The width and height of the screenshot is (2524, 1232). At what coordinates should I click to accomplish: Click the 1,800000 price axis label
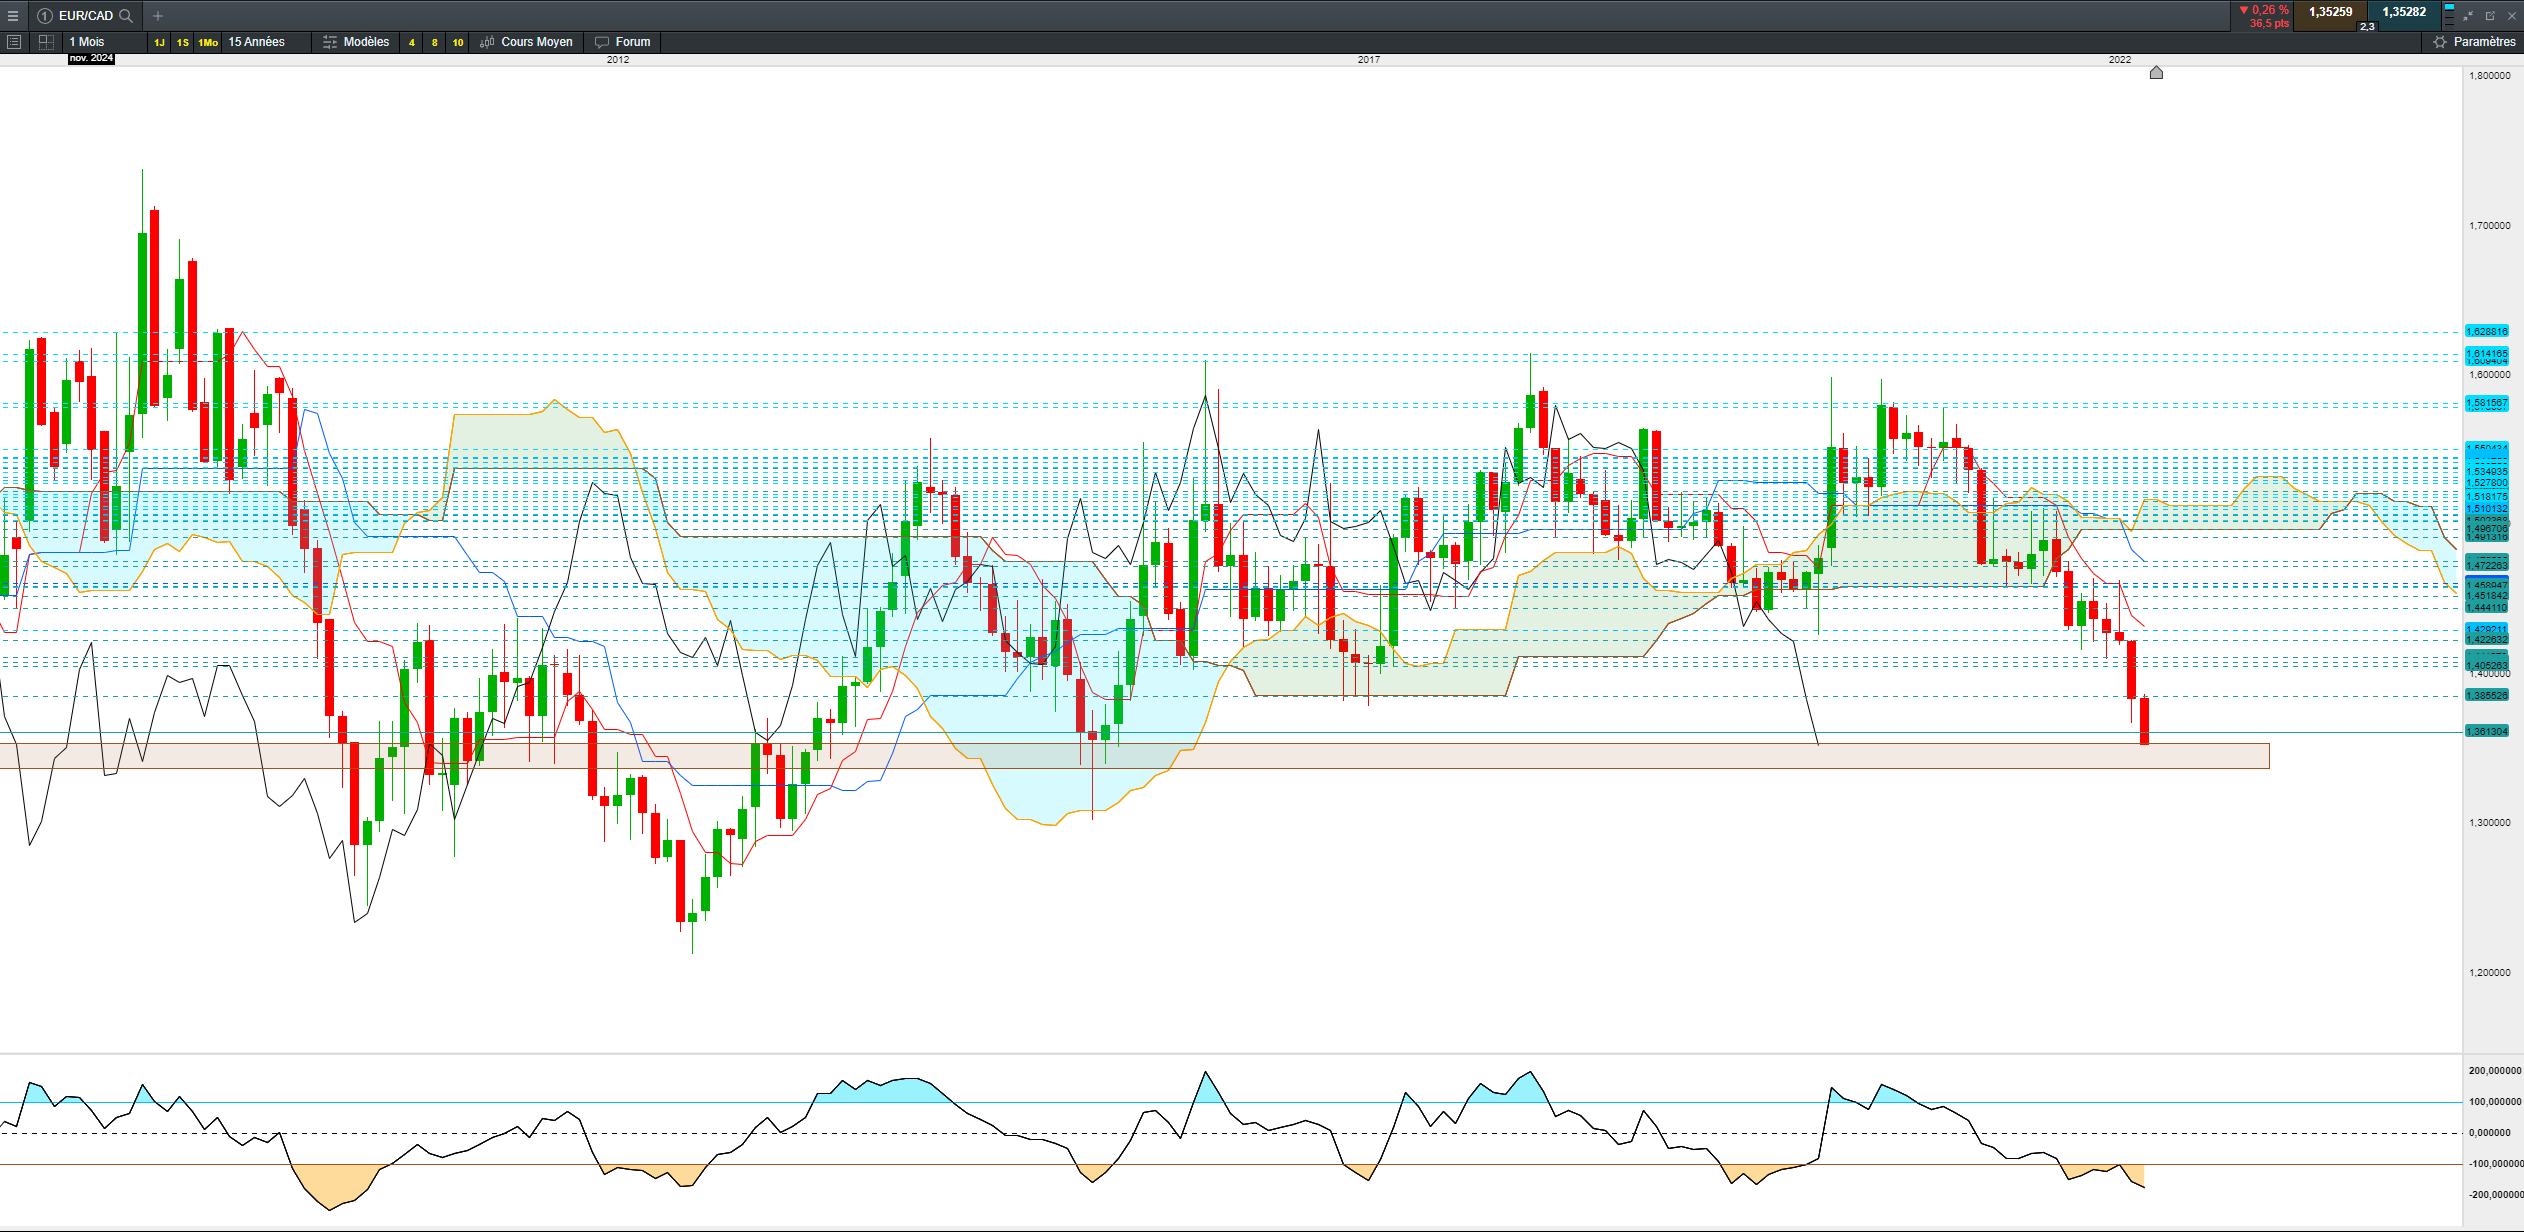point(2490,76)
